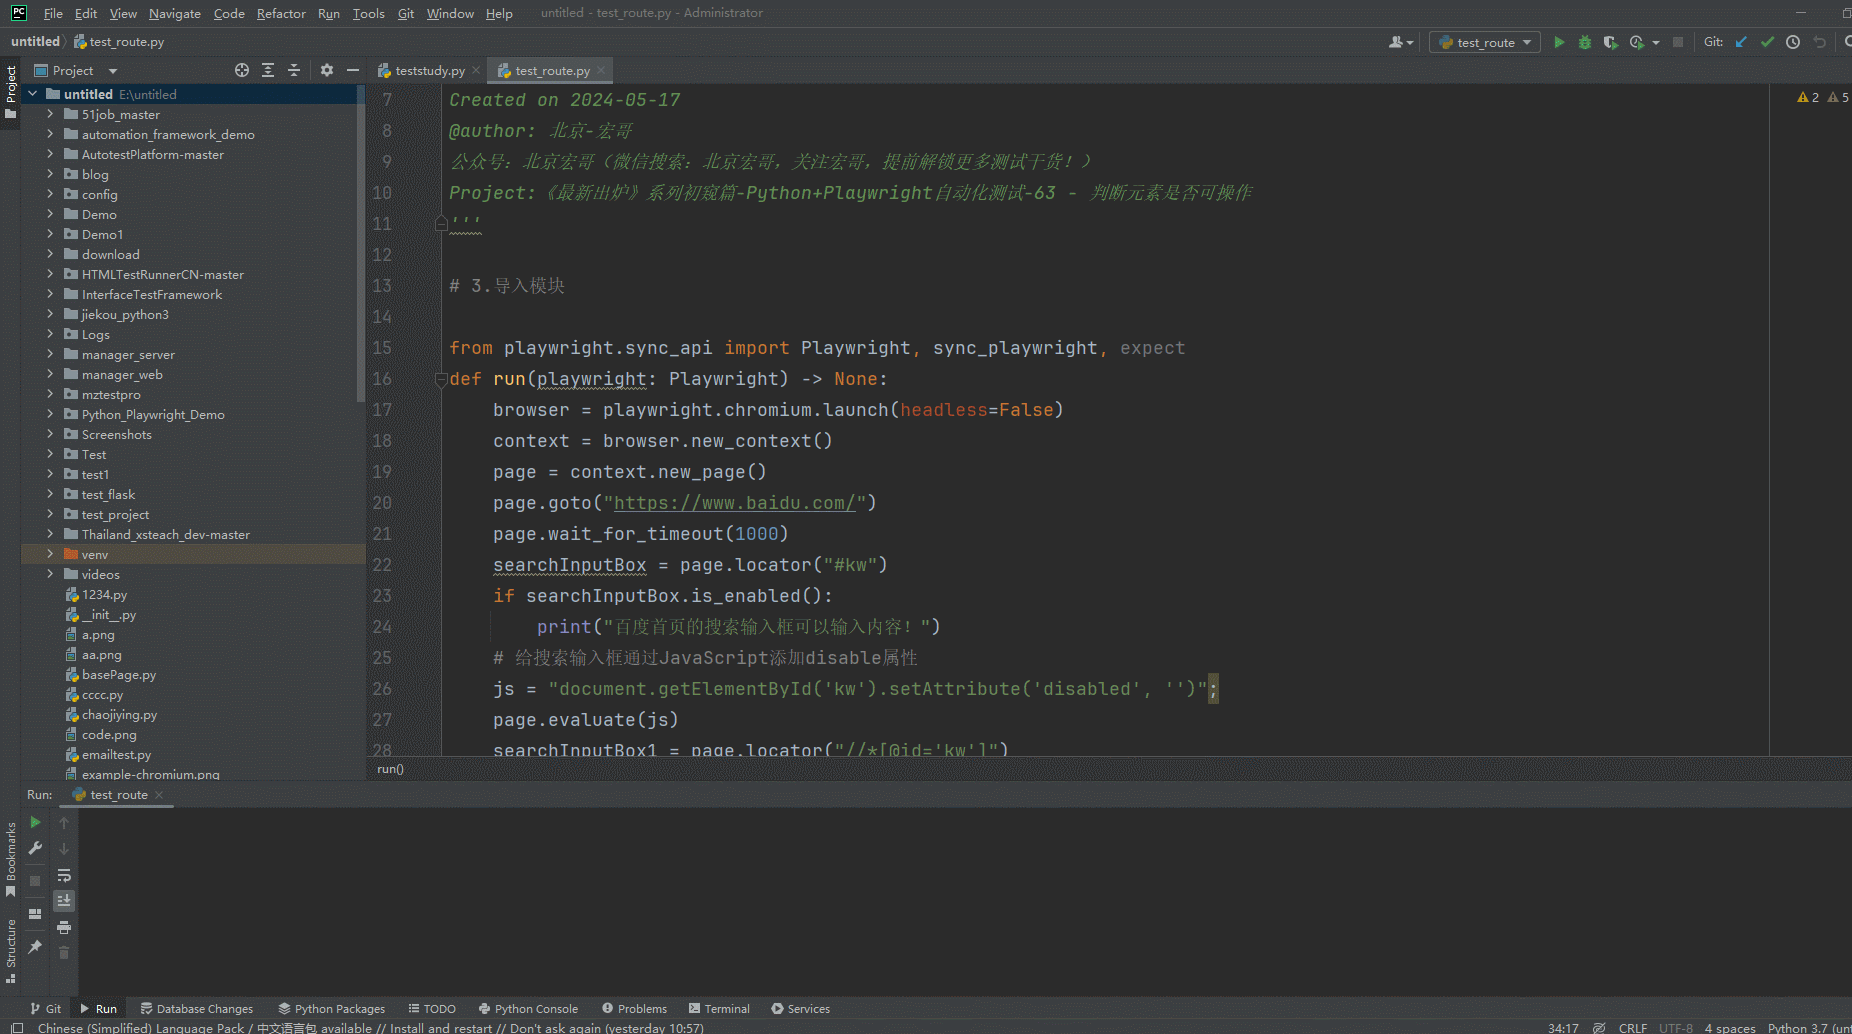Open Project panel settings gear
The width and height of the screenshot is (1852, 1034).
[327, 70]
